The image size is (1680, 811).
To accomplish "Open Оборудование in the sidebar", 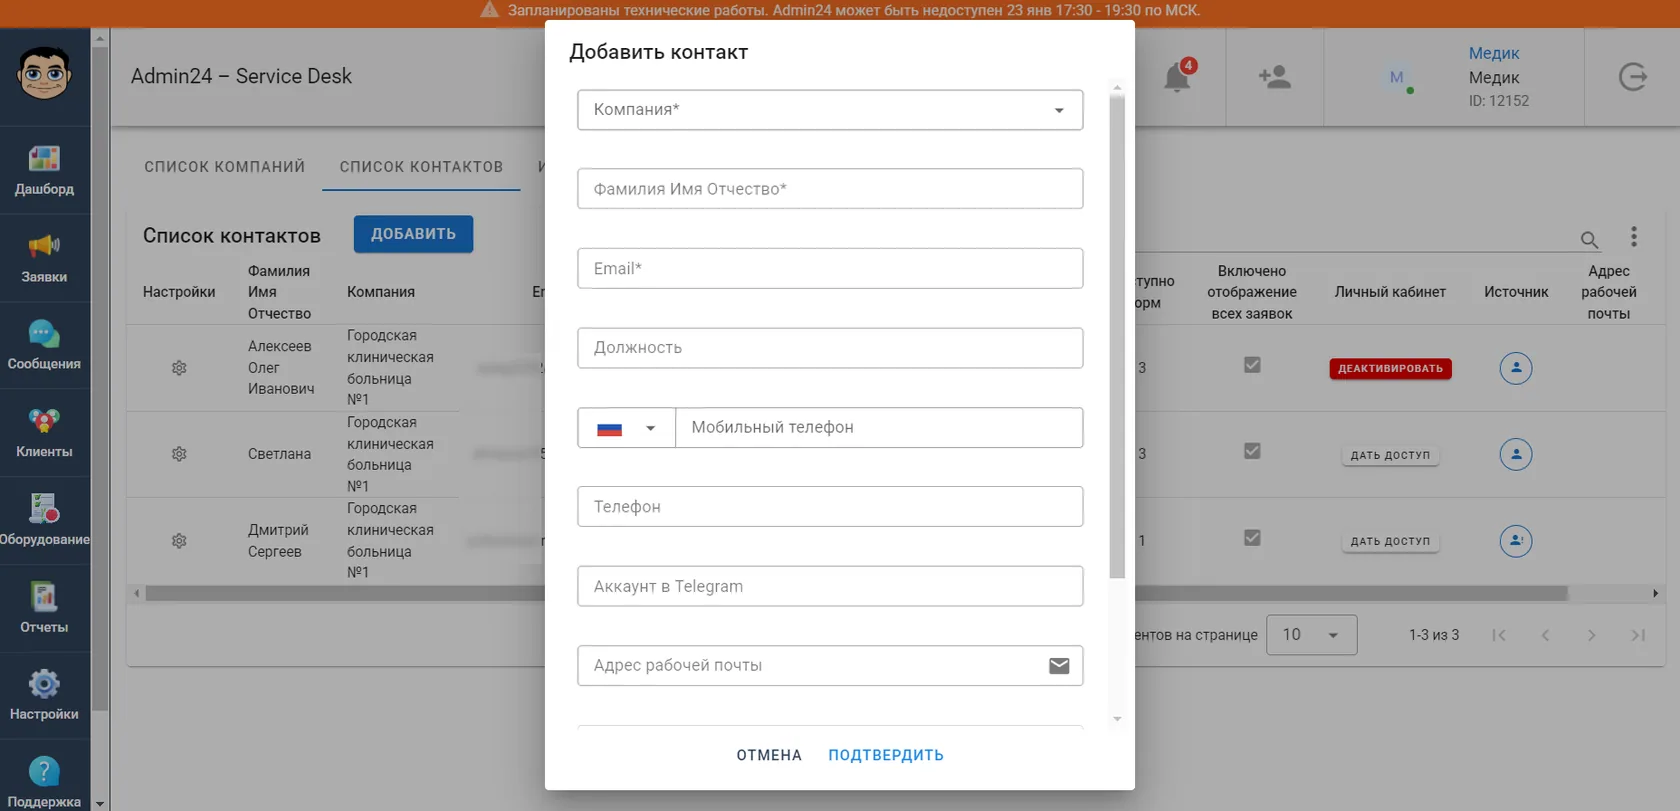I will click(x=44, y=520).
